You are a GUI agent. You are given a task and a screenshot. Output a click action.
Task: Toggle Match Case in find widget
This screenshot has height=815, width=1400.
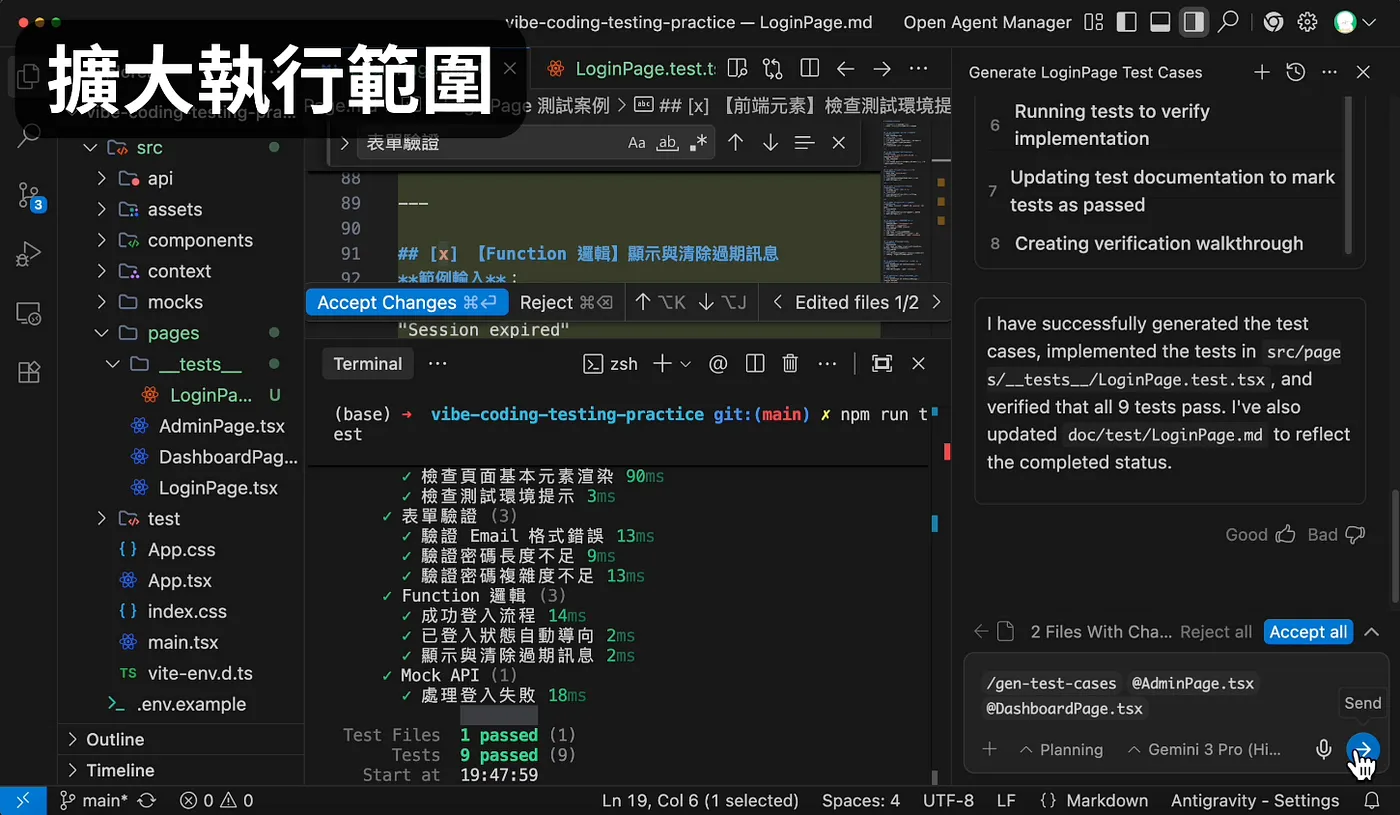pos(637,143)
